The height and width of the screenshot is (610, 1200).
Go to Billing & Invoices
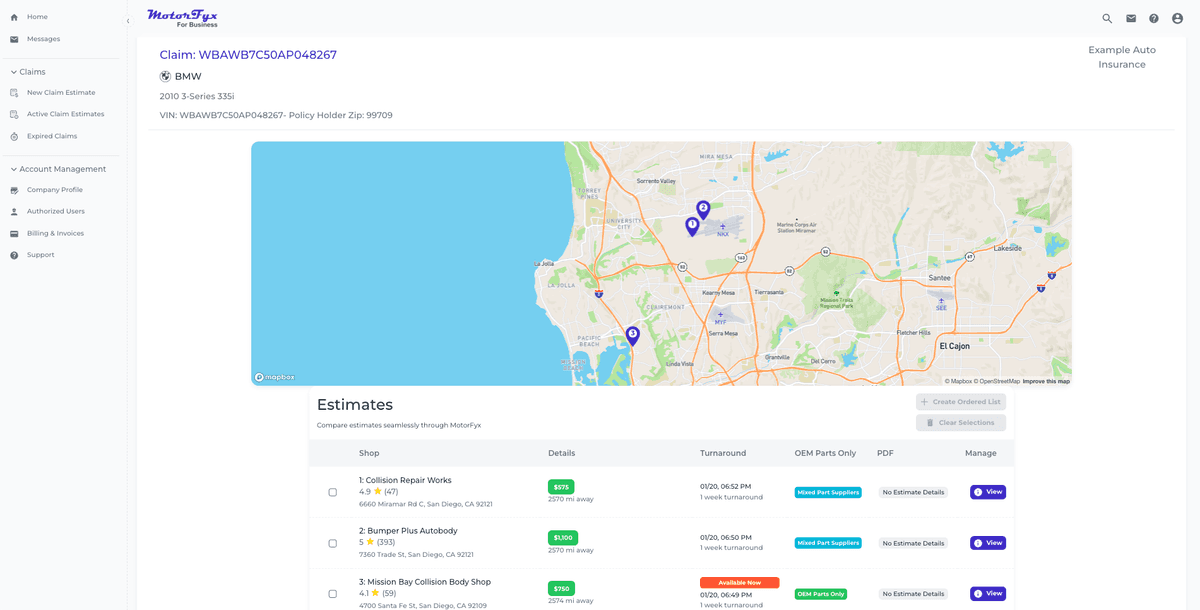(x=55, y=233)
